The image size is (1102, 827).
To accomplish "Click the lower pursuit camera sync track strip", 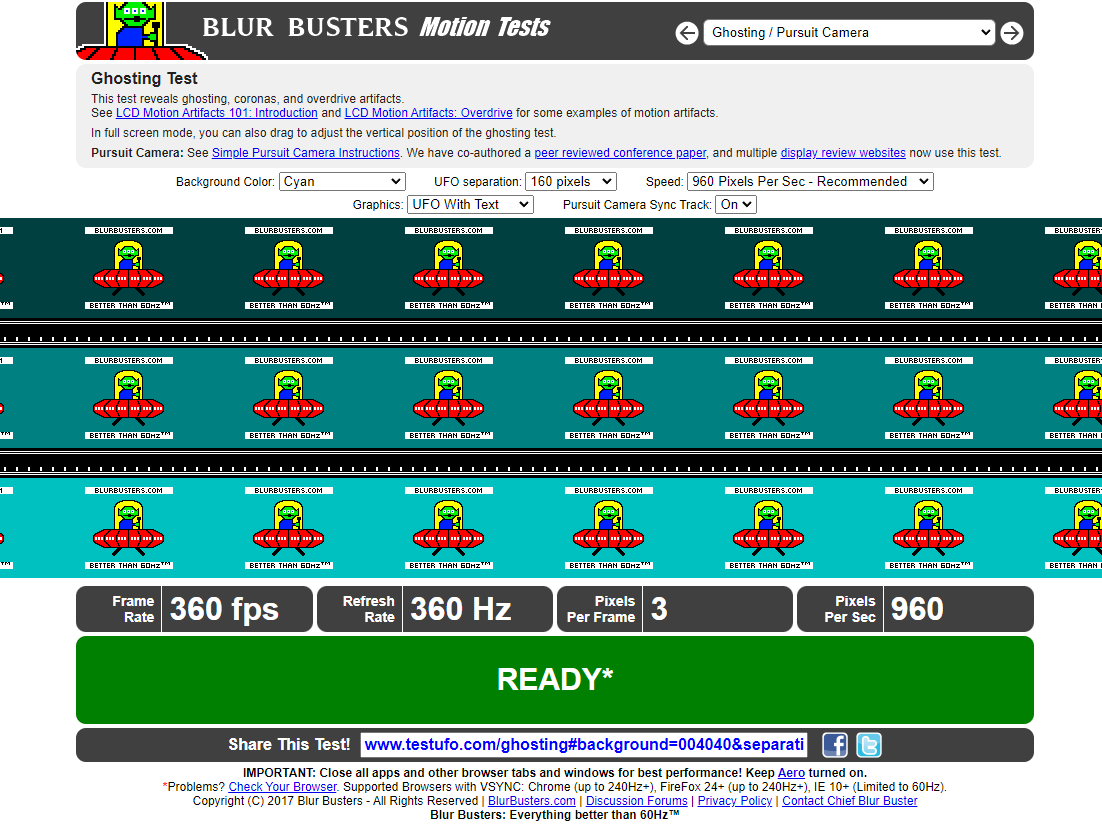I will click(551, 464).
